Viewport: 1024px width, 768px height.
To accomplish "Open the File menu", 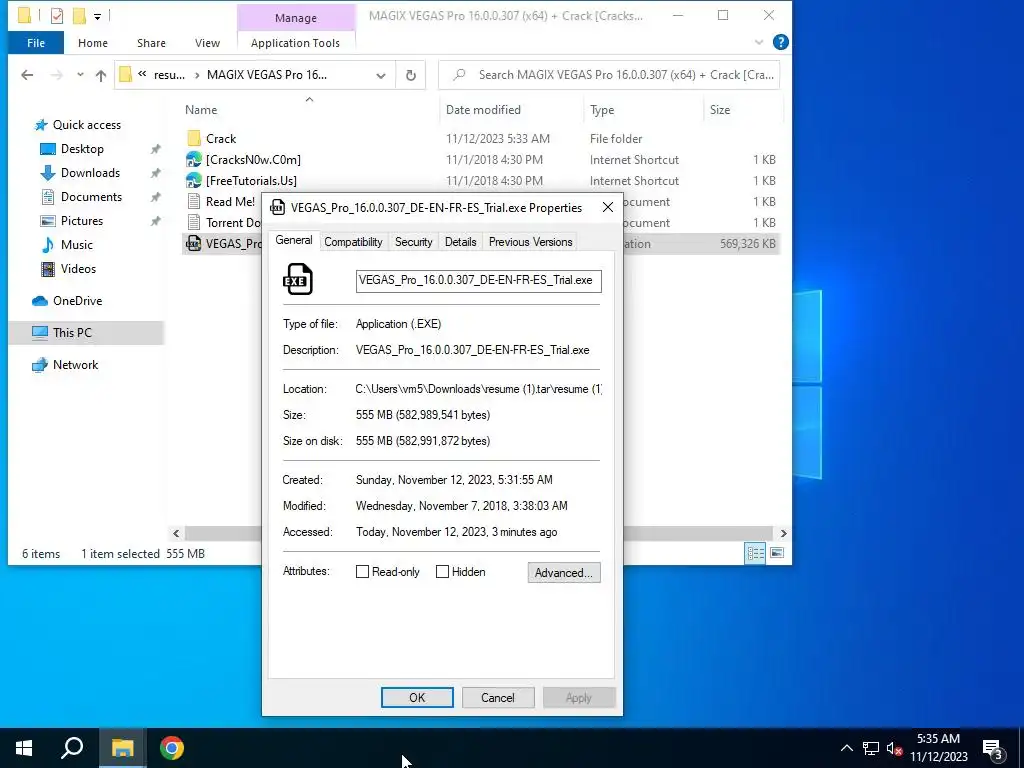I will pos(36,43).
